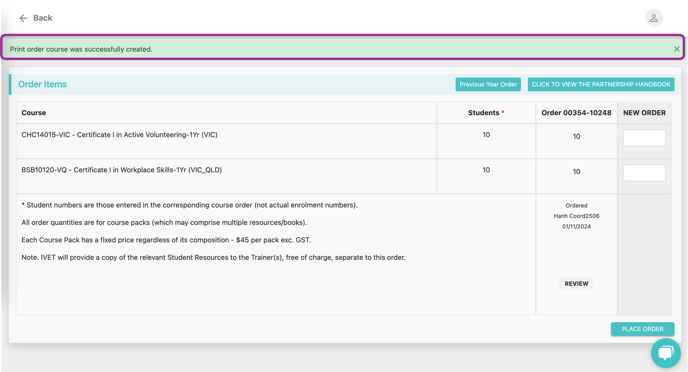Click the NEW ORDER column header
The height and width of the screenshot is (372, 688).
tap(644, 113)
